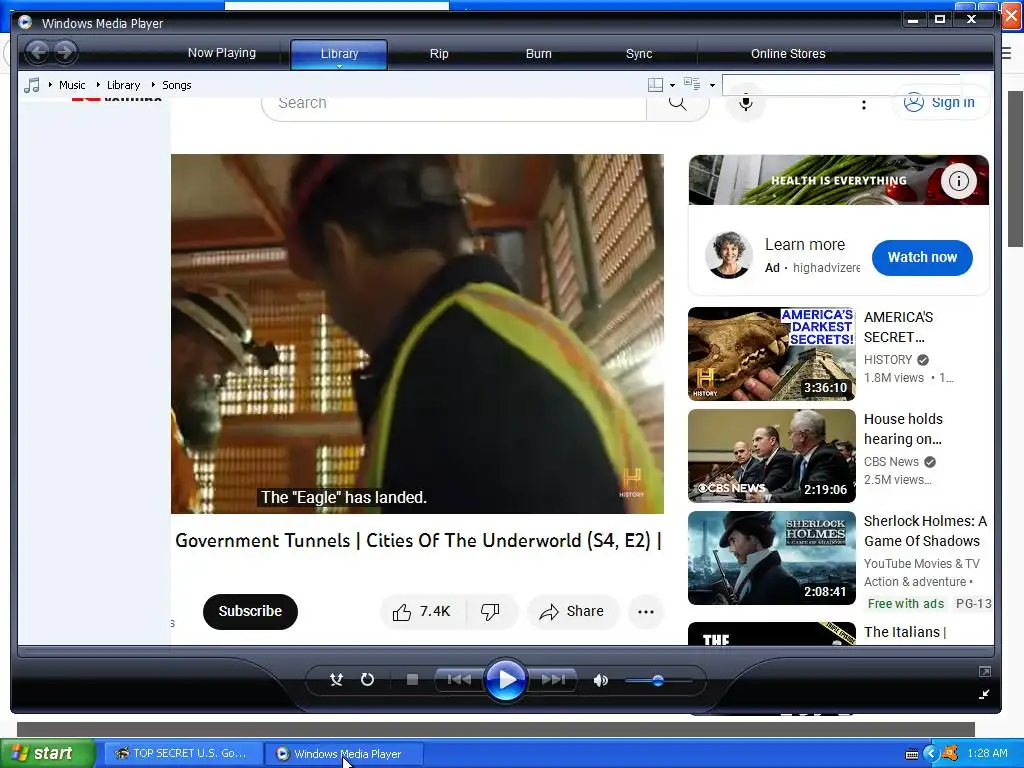Click the YouTube magnifier search button
The height and width of the screenshot is (768, 1024).
[x=677, y=103]
